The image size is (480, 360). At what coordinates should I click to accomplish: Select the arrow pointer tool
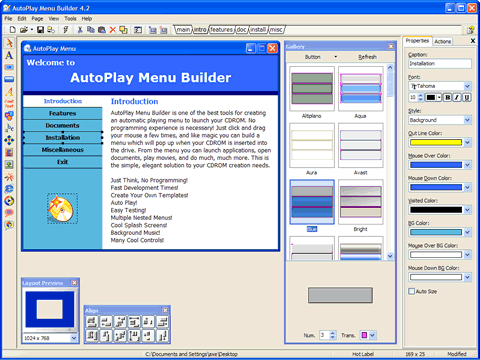(x=9, y=43)
